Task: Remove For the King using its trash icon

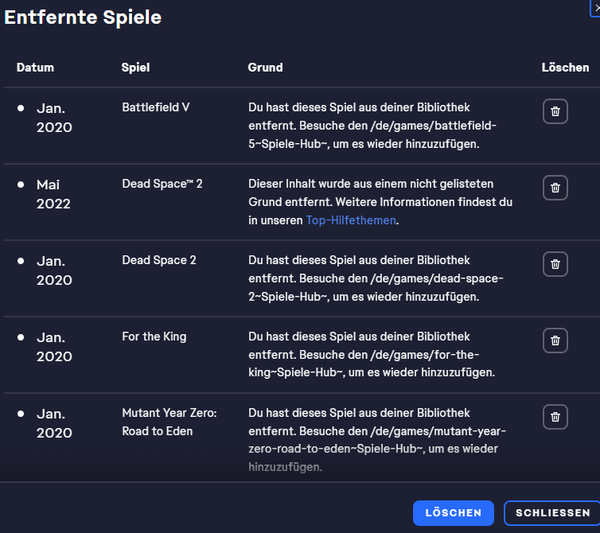Action: click(555, 340)
